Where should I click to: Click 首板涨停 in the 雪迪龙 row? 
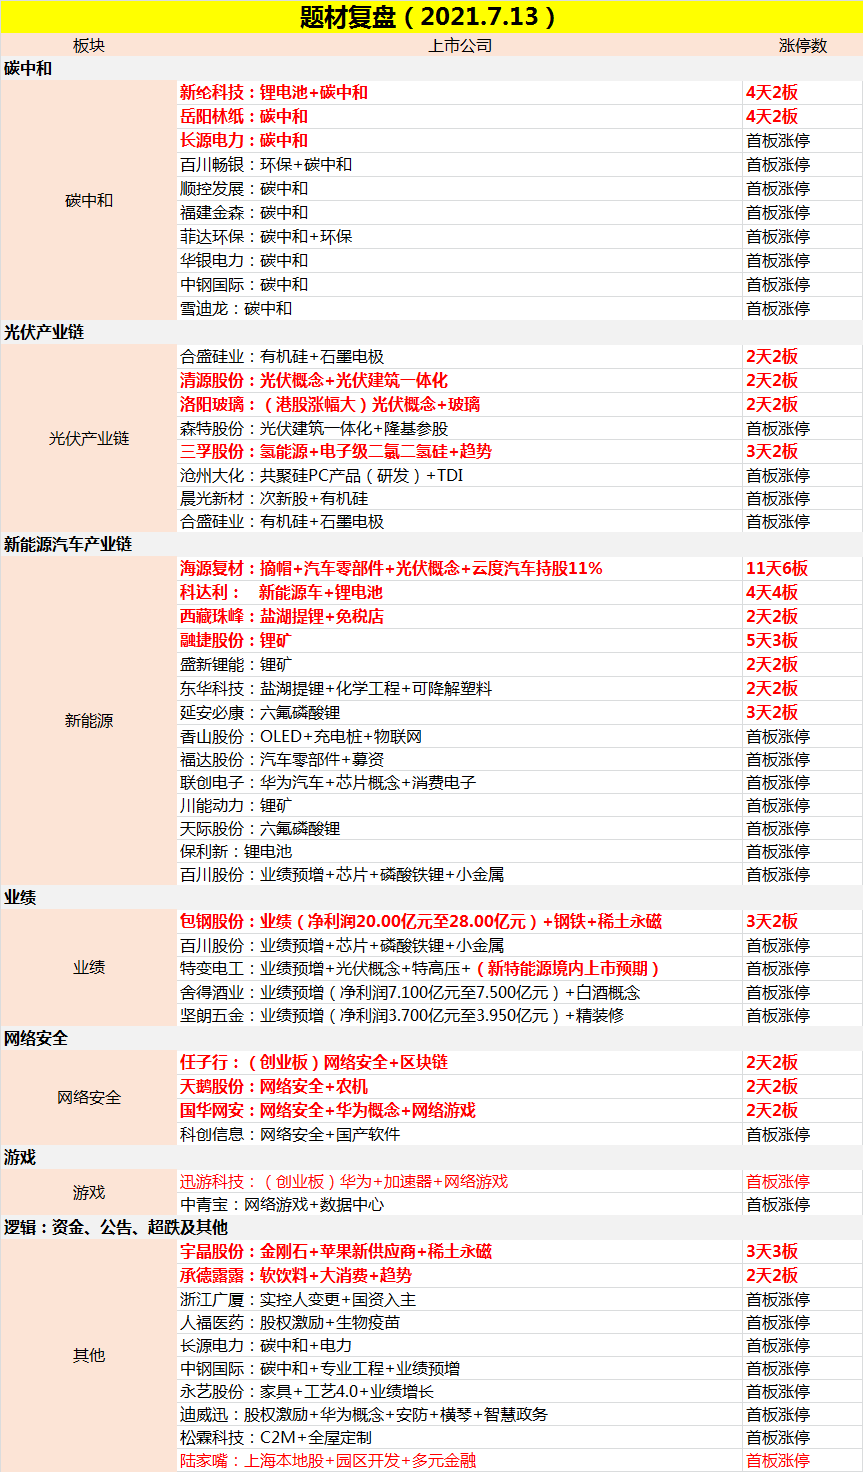pyautogui.click(x=778, y=309)
